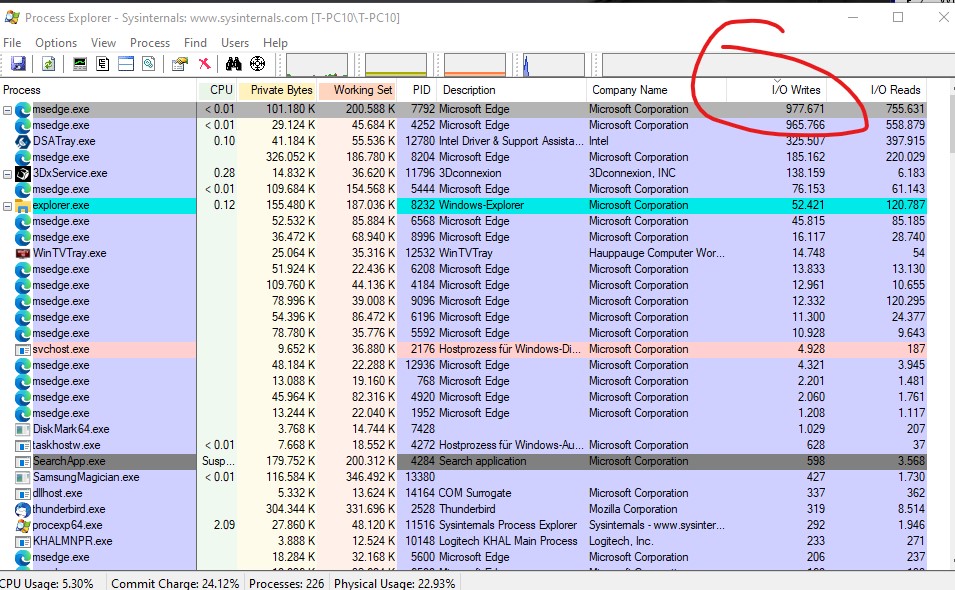Sort by the Company Name column header
Viewport: 955px width, 590px height.
pyautogui.click(x=657, y=90)
